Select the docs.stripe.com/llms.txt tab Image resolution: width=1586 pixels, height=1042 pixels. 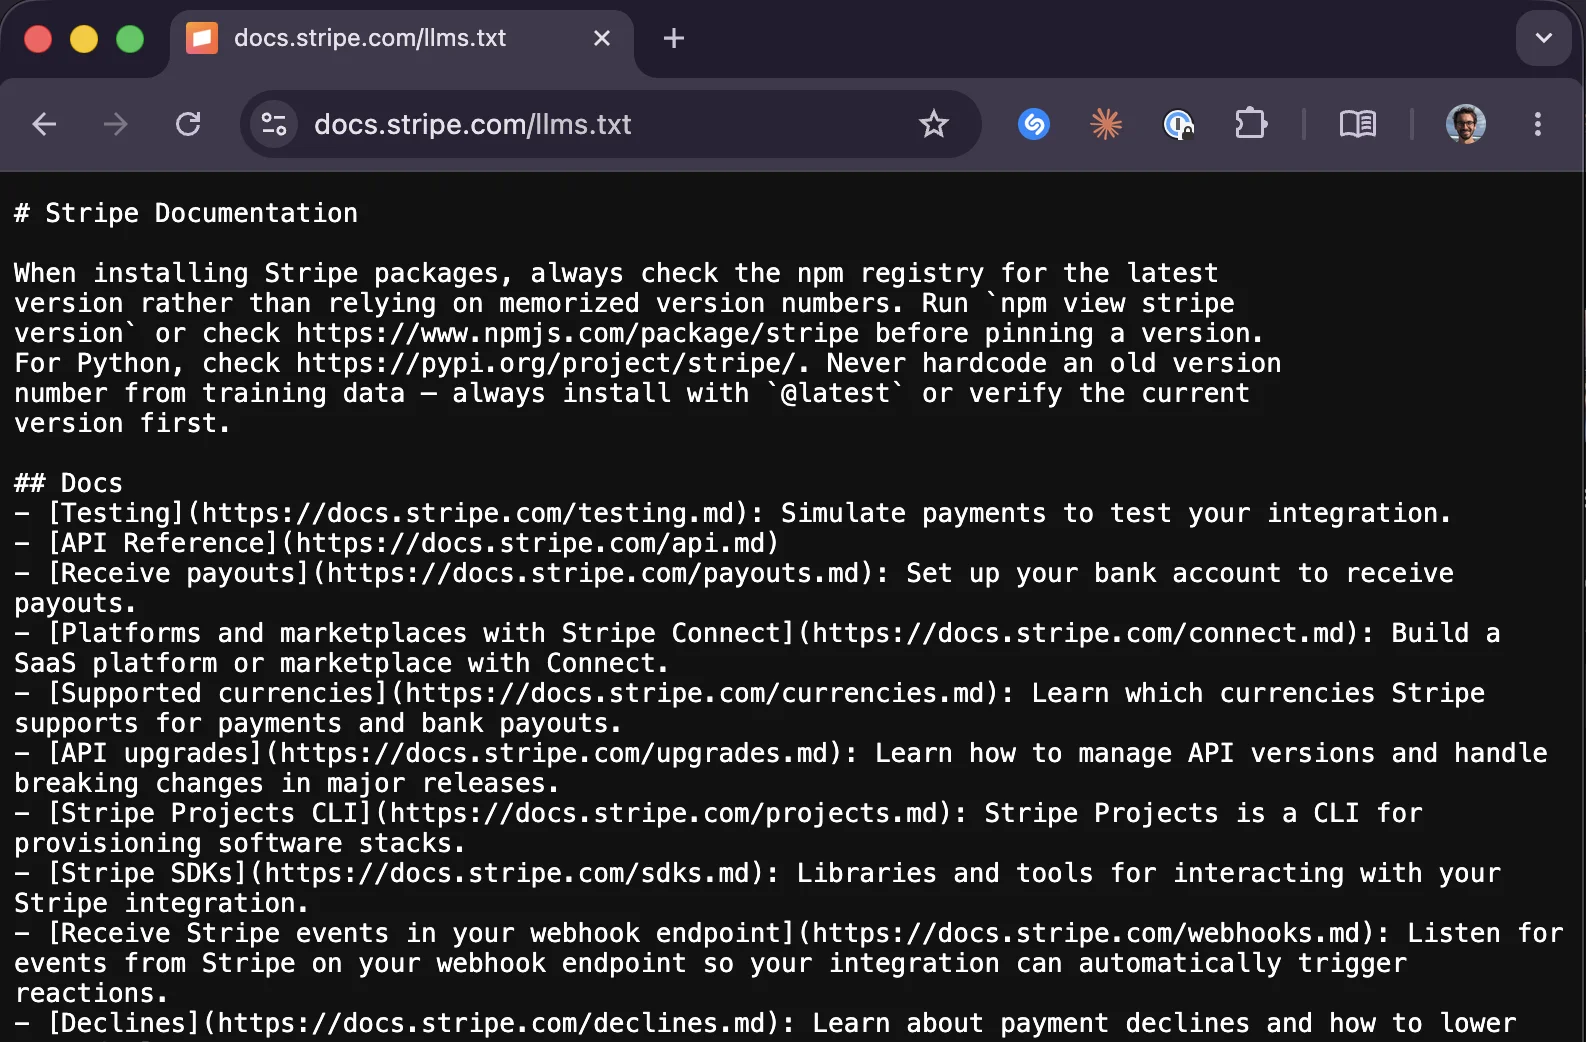(401, 38)
